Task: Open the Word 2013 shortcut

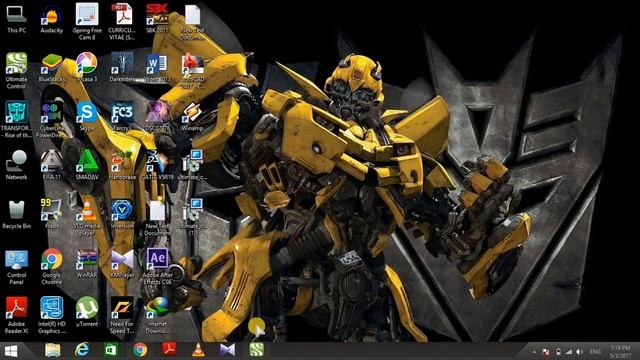Action: tap(157, 68)
